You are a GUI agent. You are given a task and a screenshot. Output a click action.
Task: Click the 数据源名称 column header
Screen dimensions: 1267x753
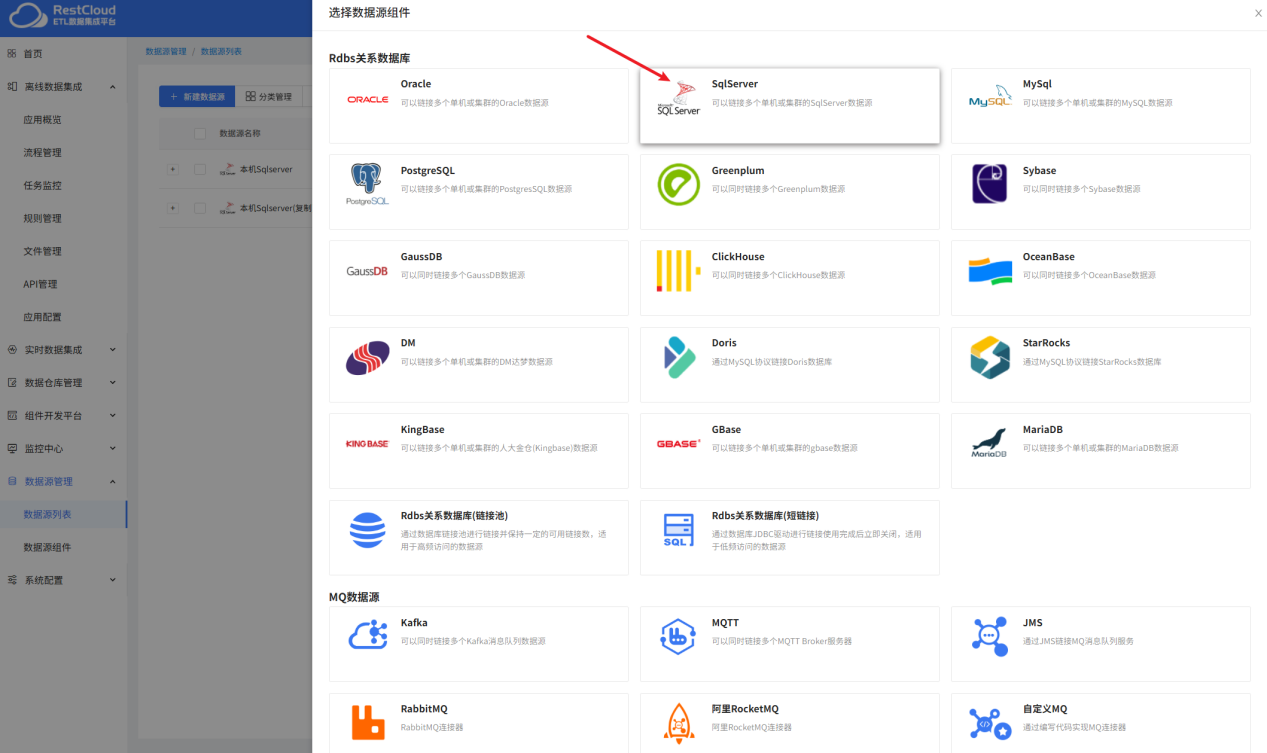pos(240,133)
